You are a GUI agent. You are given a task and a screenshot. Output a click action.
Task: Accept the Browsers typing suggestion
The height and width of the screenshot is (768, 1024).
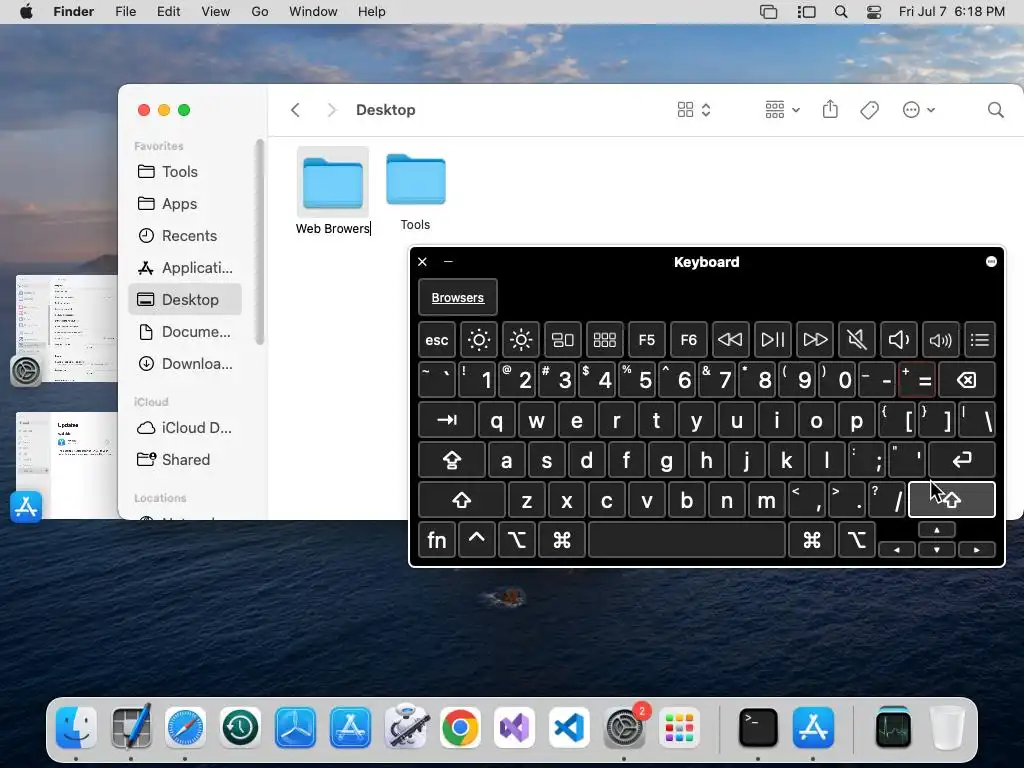pos(458,298)
